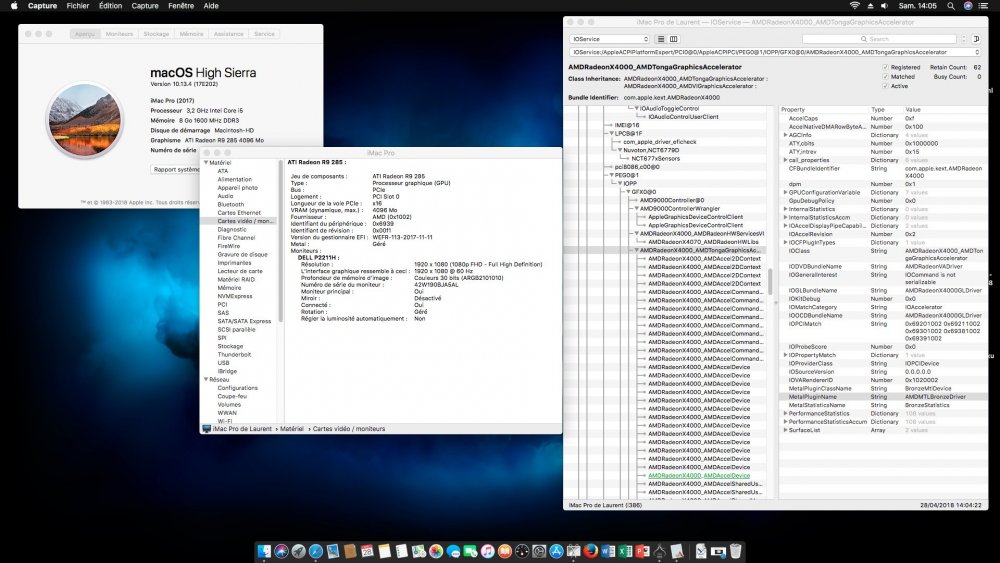
Task: Open Safari from the Dock
Action: pos(316,551)
